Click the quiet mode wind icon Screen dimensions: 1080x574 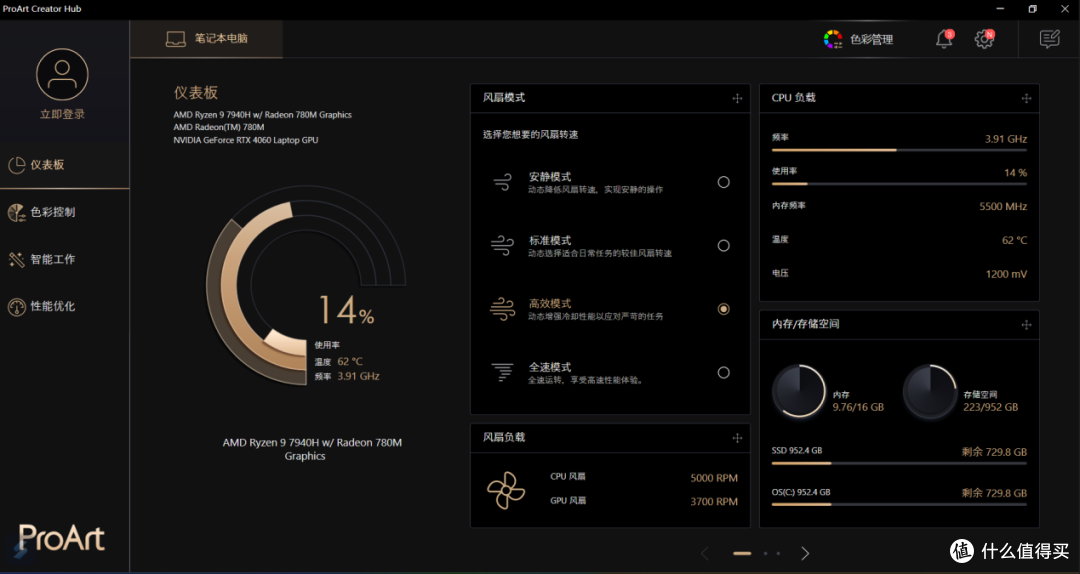[x=502, y=182]
